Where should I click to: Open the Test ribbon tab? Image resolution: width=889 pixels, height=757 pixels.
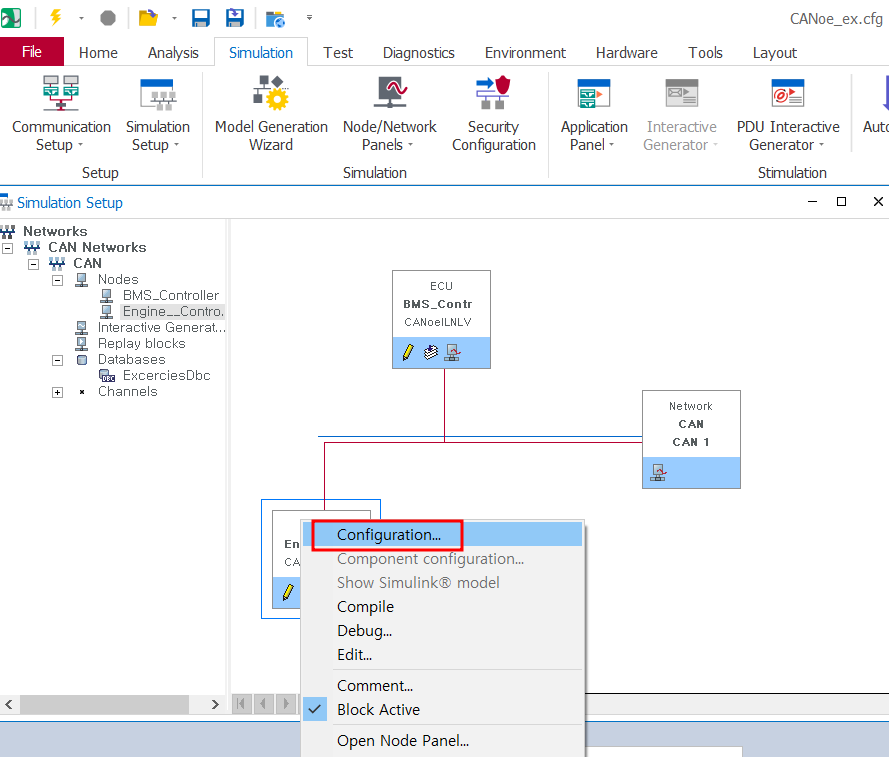pyautogui.click(x=338, y=53)
